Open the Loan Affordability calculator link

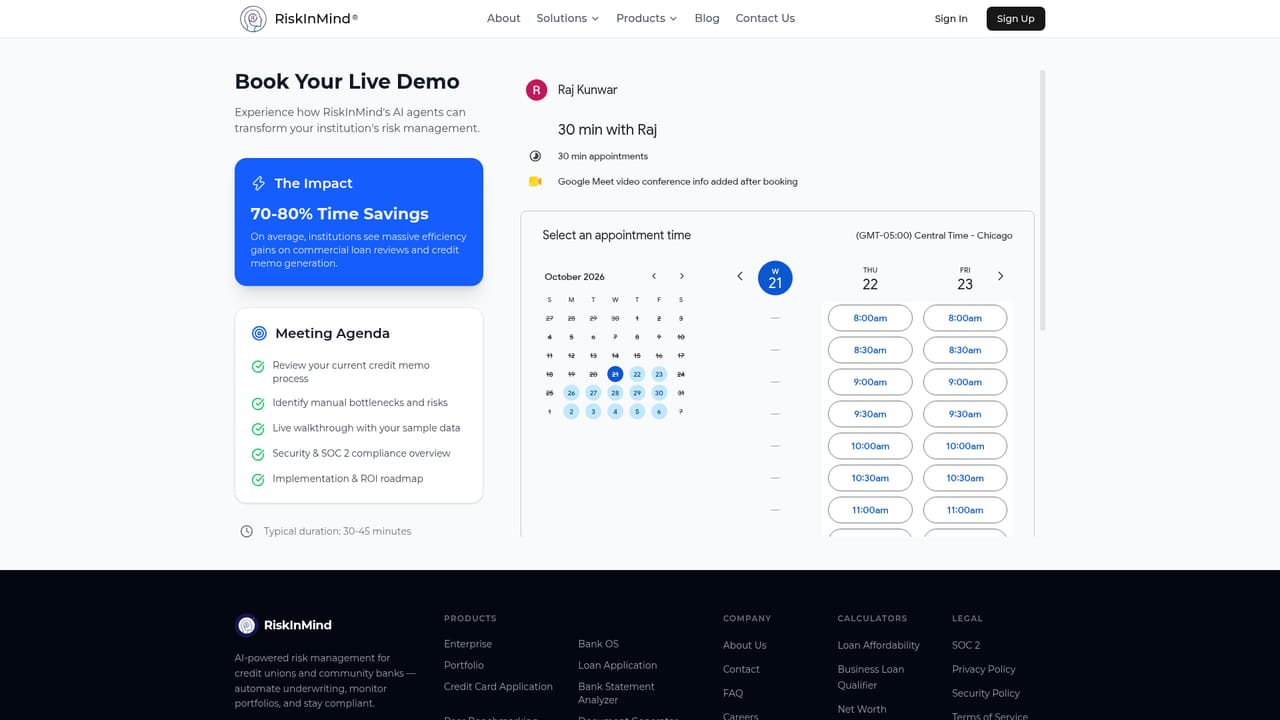point(879,645)
